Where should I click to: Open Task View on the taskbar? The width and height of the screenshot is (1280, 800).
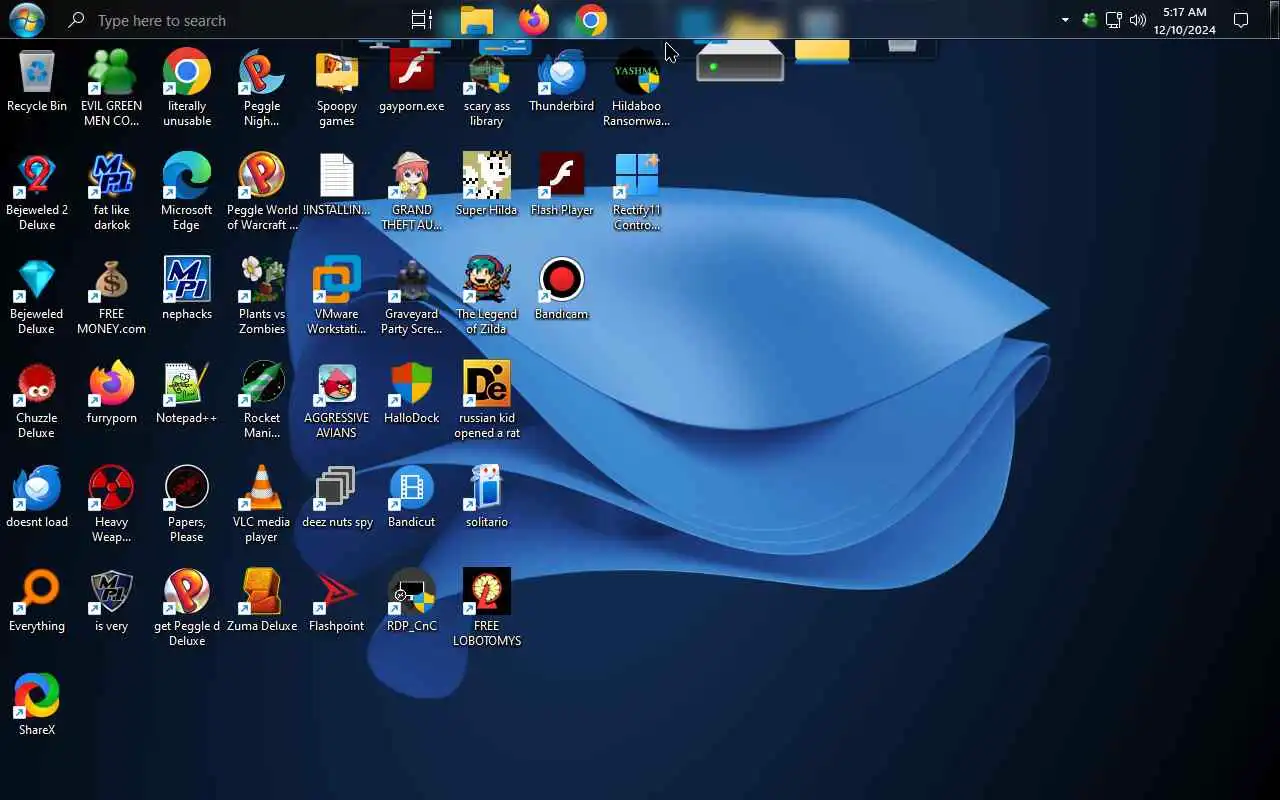422,20
